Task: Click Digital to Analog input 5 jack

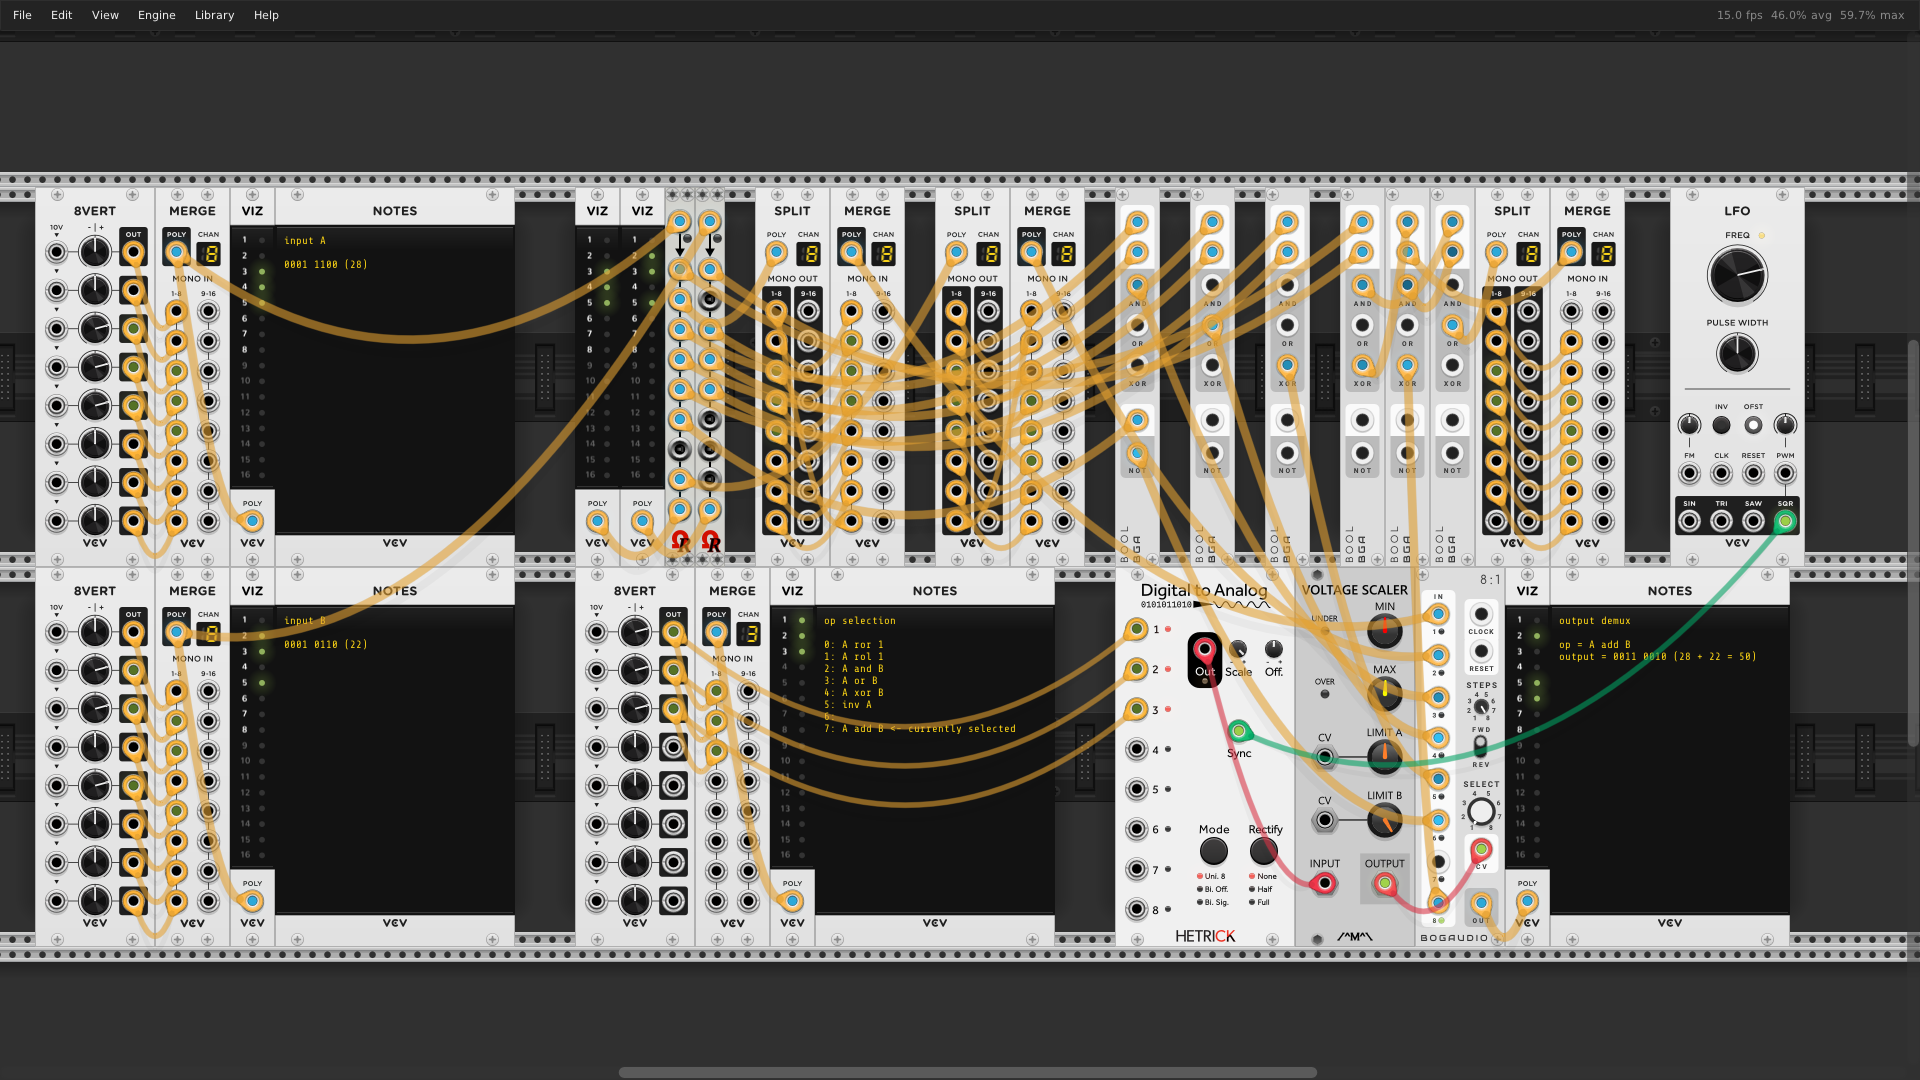Action: (x=1136, y=789)
